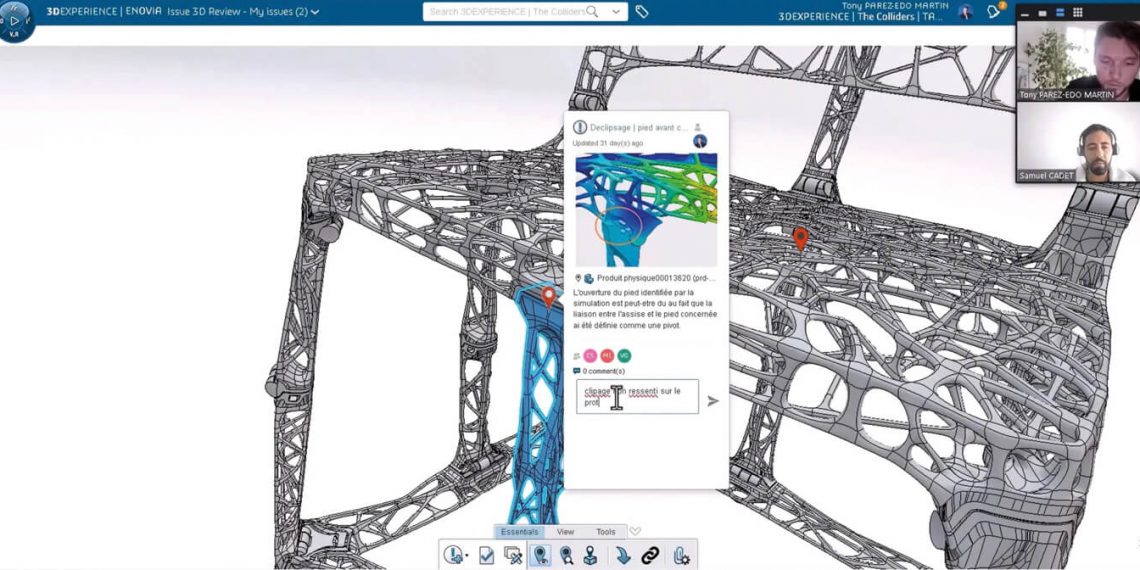The width and height of the screenshot is (1140, 570).
Task: Expand the My issues (2) dropdown
Action: pos(315,12)
